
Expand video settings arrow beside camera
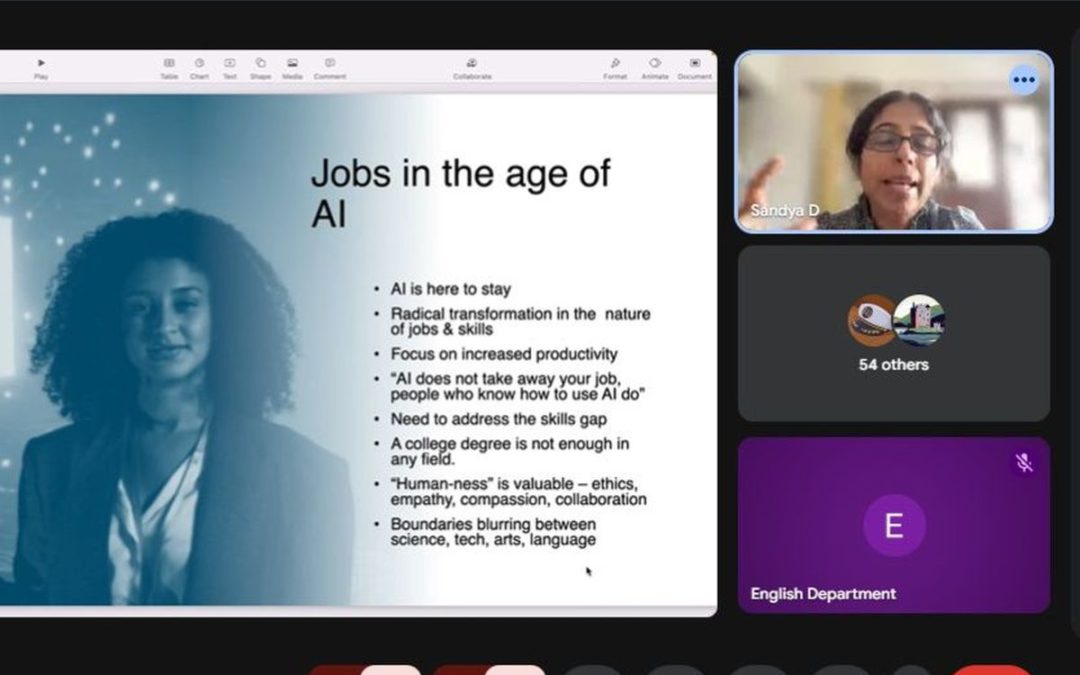pos(460,670)
